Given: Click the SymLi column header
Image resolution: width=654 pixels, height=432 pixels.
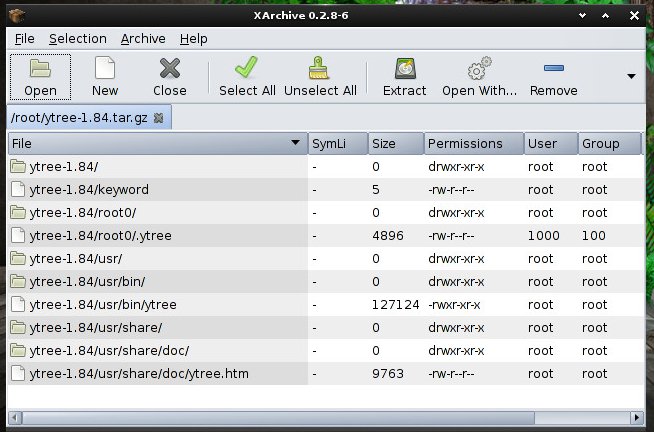Looking at the screenshot, I should 338,143.
